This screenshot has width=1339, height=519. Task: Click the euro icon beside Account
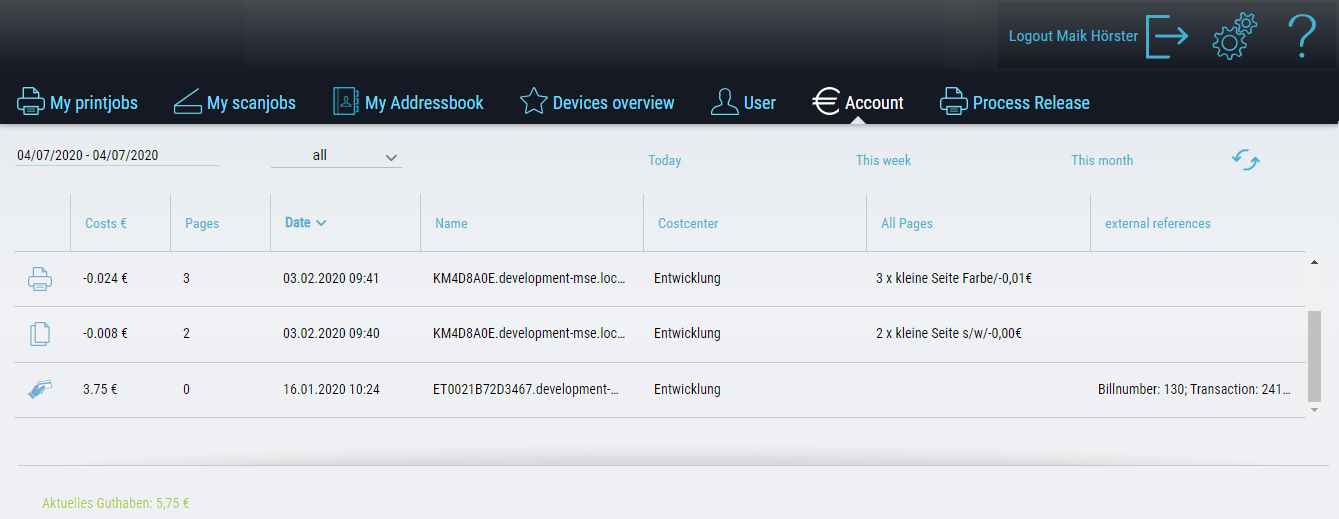(x=826, y=102)
